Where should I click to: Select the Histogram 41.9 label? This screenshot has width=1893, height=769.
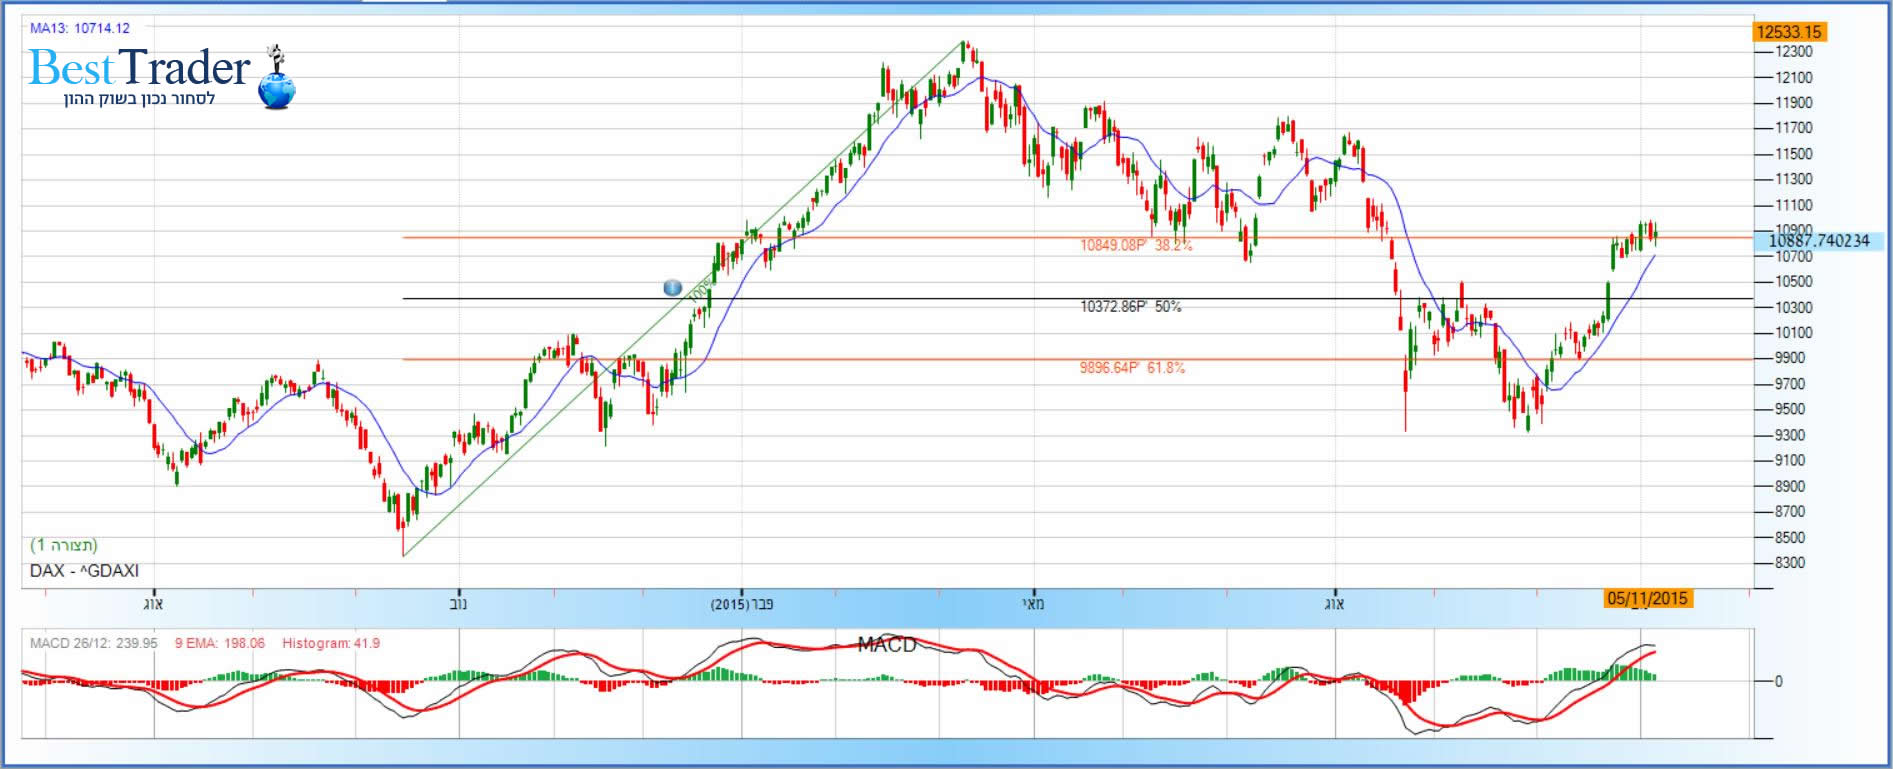click(x=331, y=643)
